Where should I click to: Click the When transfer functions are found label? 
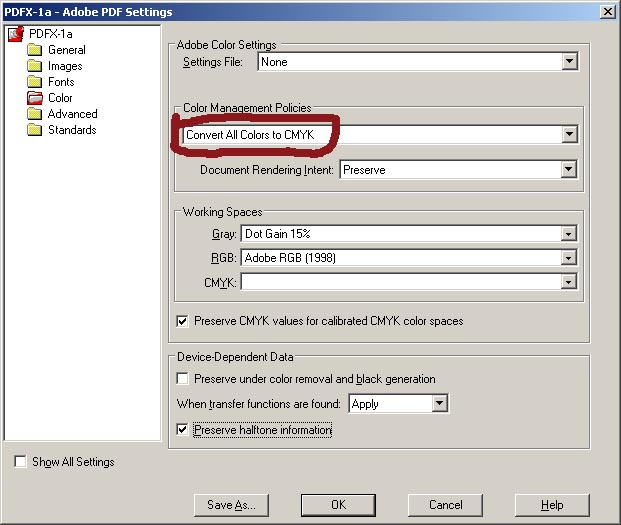[x=259, y=404]
